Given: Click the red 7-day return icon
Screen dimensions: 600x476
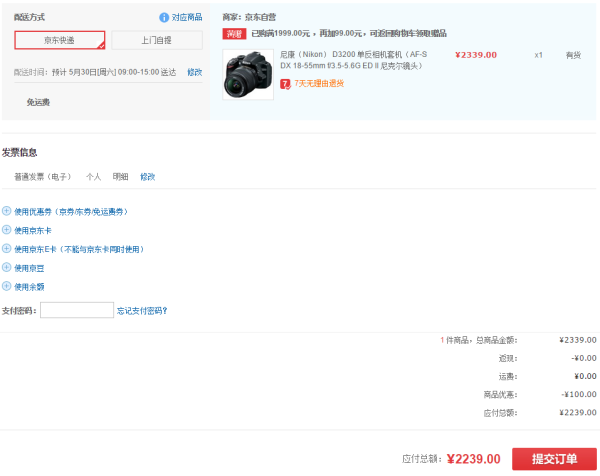Looking at the screenshot, I should pos(285,84).
